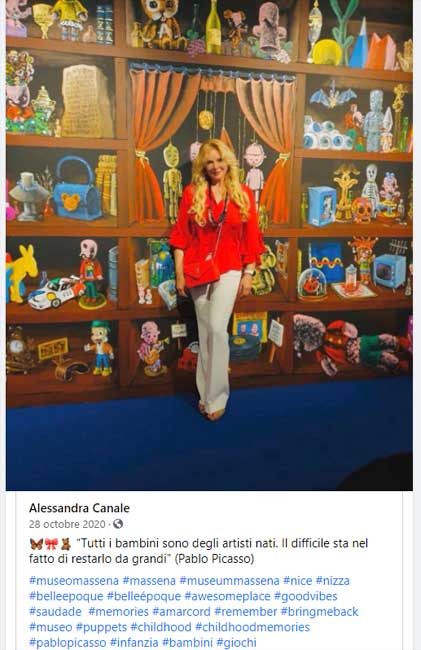Open the #memories hashtag
Viewport: 421px width, 650px height.
[119, 611]
